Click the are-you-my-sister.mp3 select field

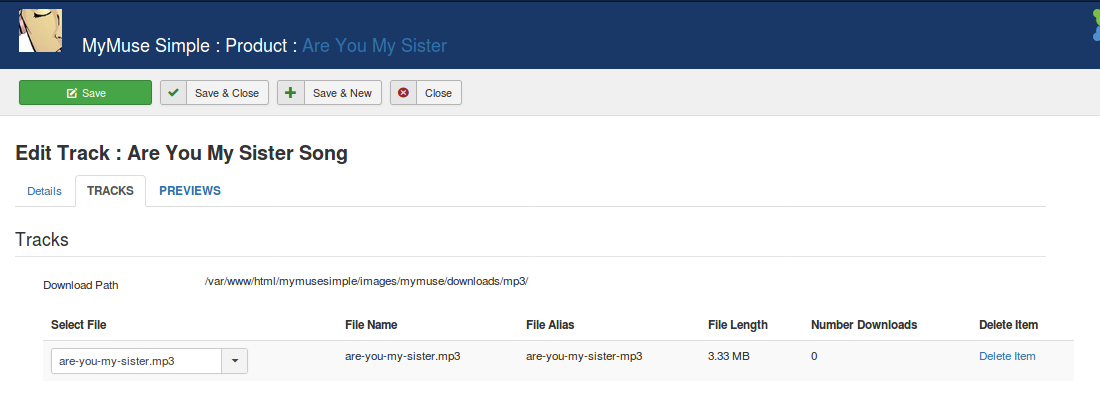click(x=136, y=361)
